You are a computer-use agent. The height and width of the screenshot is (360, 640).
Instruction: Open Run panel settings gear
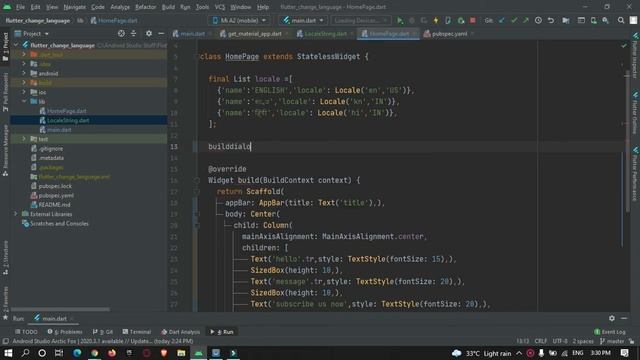point(612,318)
